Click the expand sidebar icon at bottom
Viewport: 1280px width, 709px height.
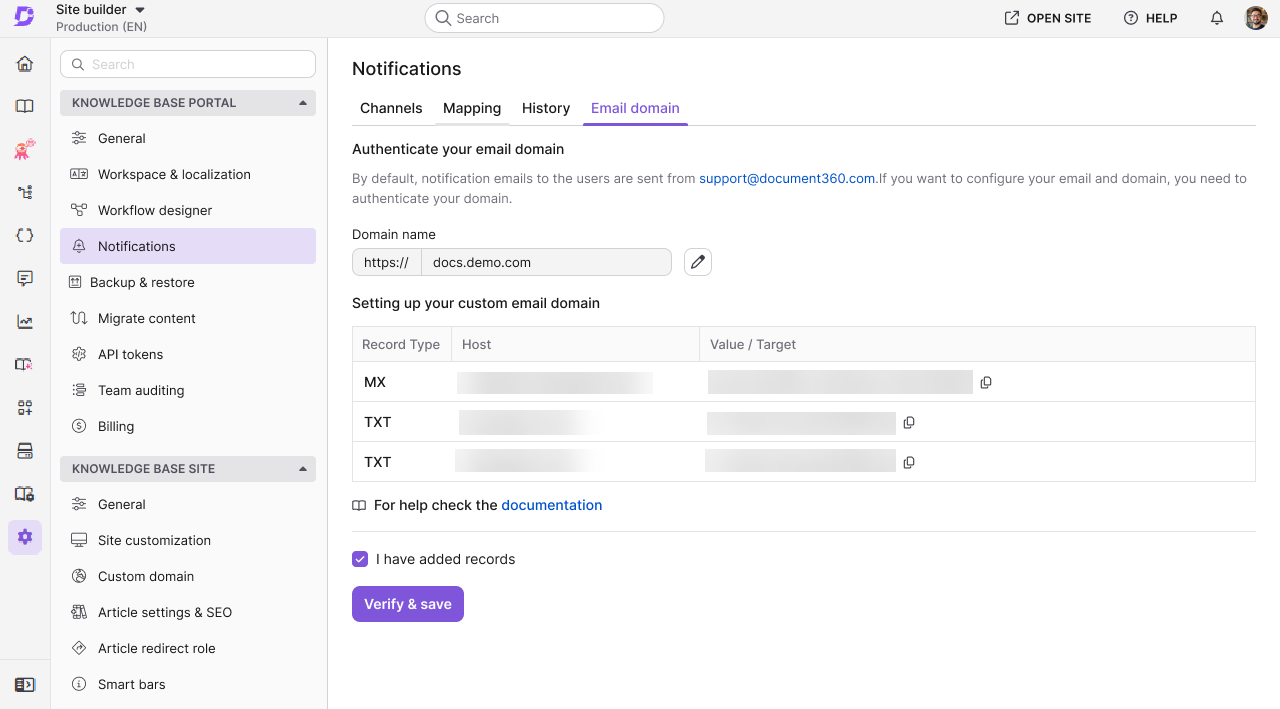(25, 685)
